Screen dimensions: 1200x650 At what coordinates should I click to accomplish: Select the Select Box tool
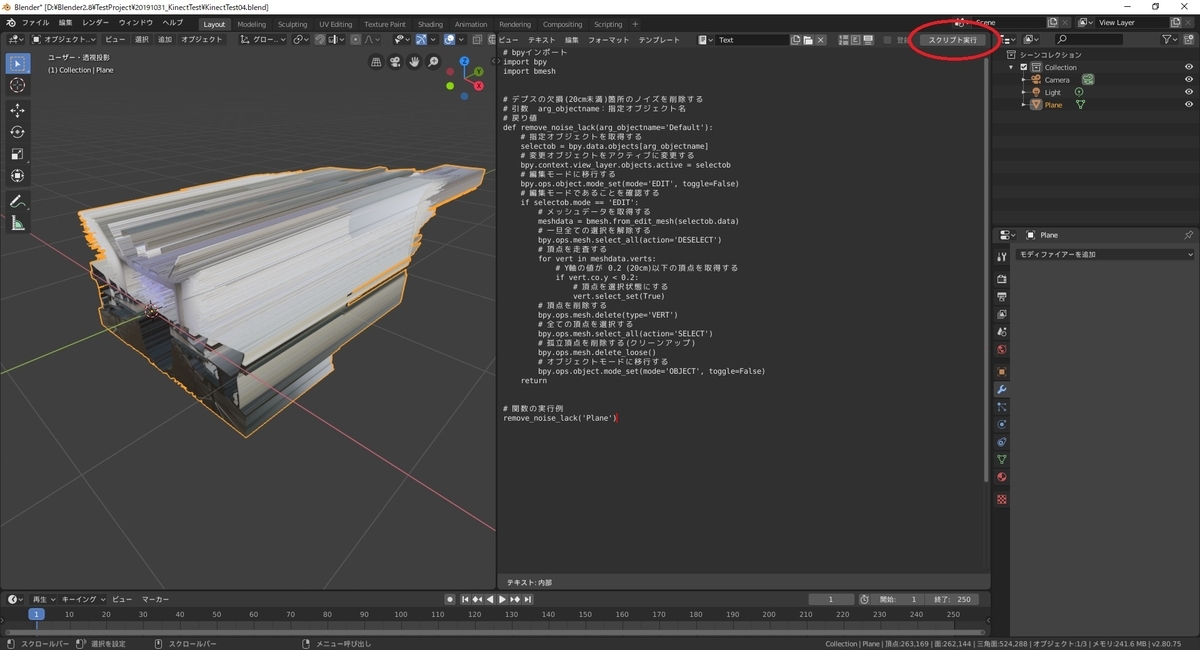17,63
